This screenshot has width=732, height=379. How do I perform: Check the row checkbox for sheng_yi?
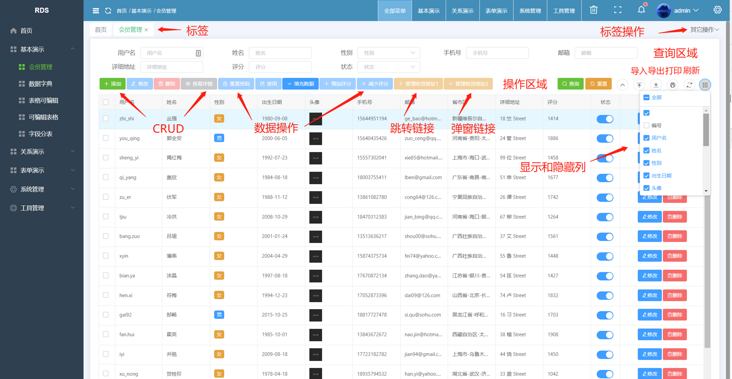click(x=106, y=158)
